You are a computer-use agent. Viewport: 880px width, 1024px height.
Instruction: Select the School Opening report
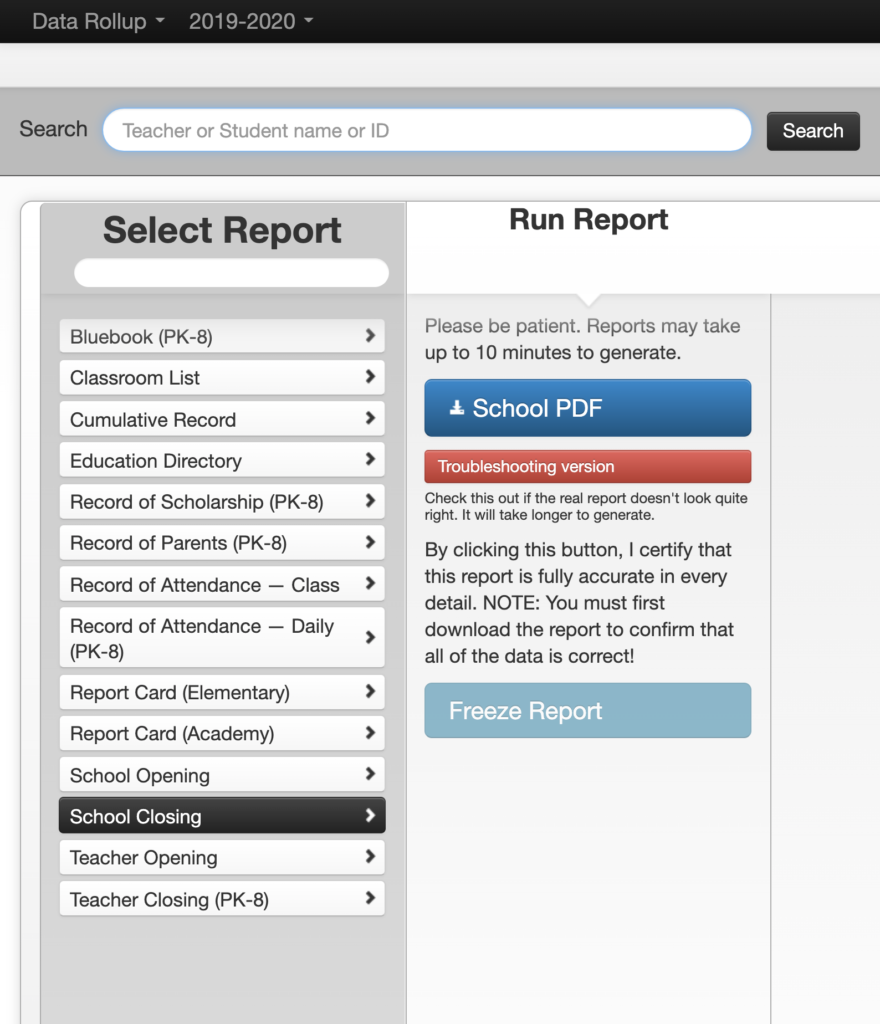(x=222, y=775)
